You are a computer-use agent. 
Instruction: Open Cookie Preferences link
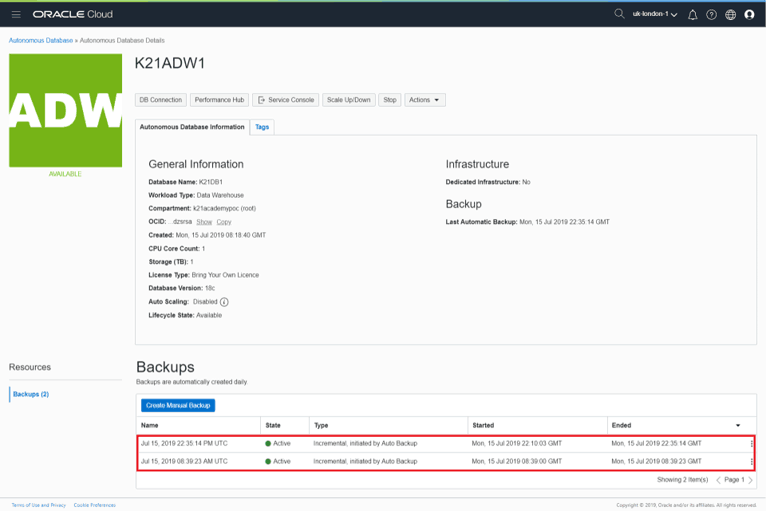point(95,505)
